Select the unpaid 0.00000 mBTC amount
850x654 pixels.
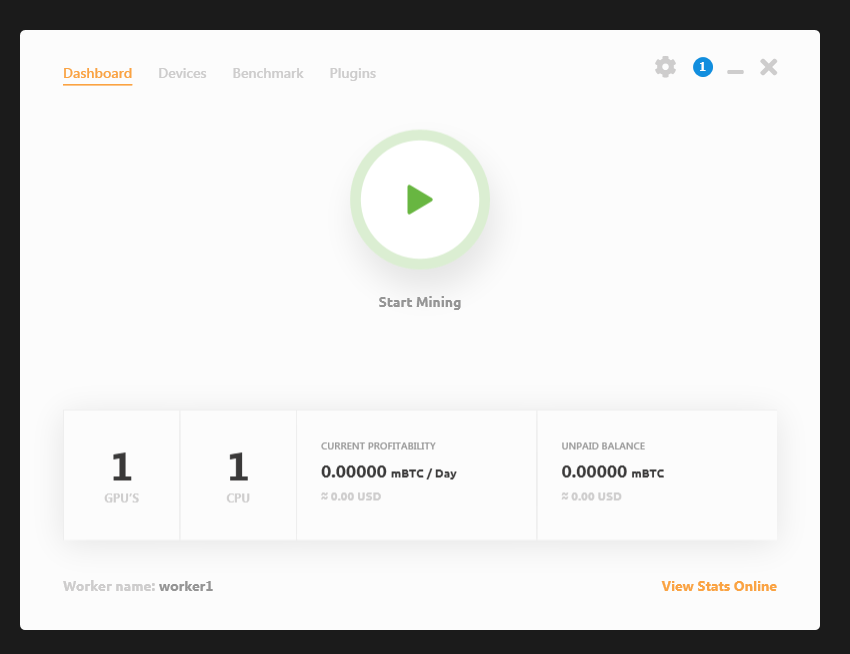click(612, 472)
